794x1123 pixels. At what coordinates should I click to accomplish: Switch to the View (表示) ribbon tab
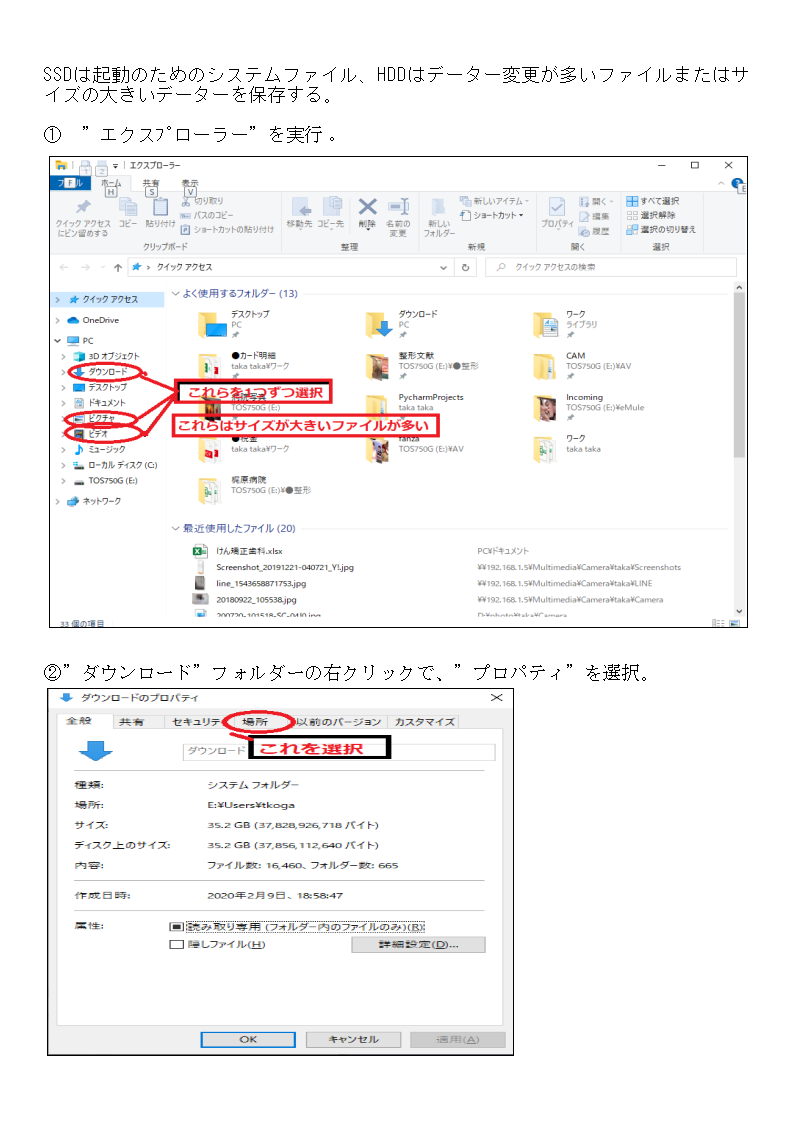tap(190, 184)
